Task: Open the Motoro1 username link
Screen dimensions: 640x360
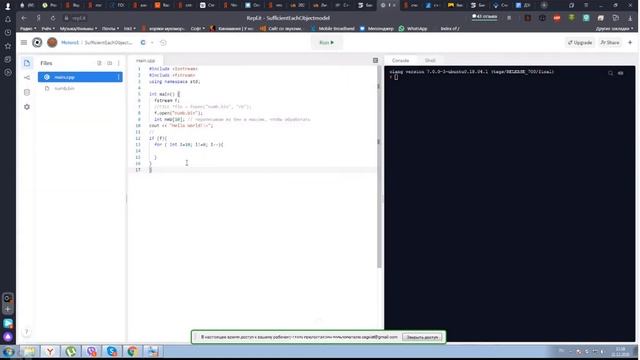Action: point(70,42)
